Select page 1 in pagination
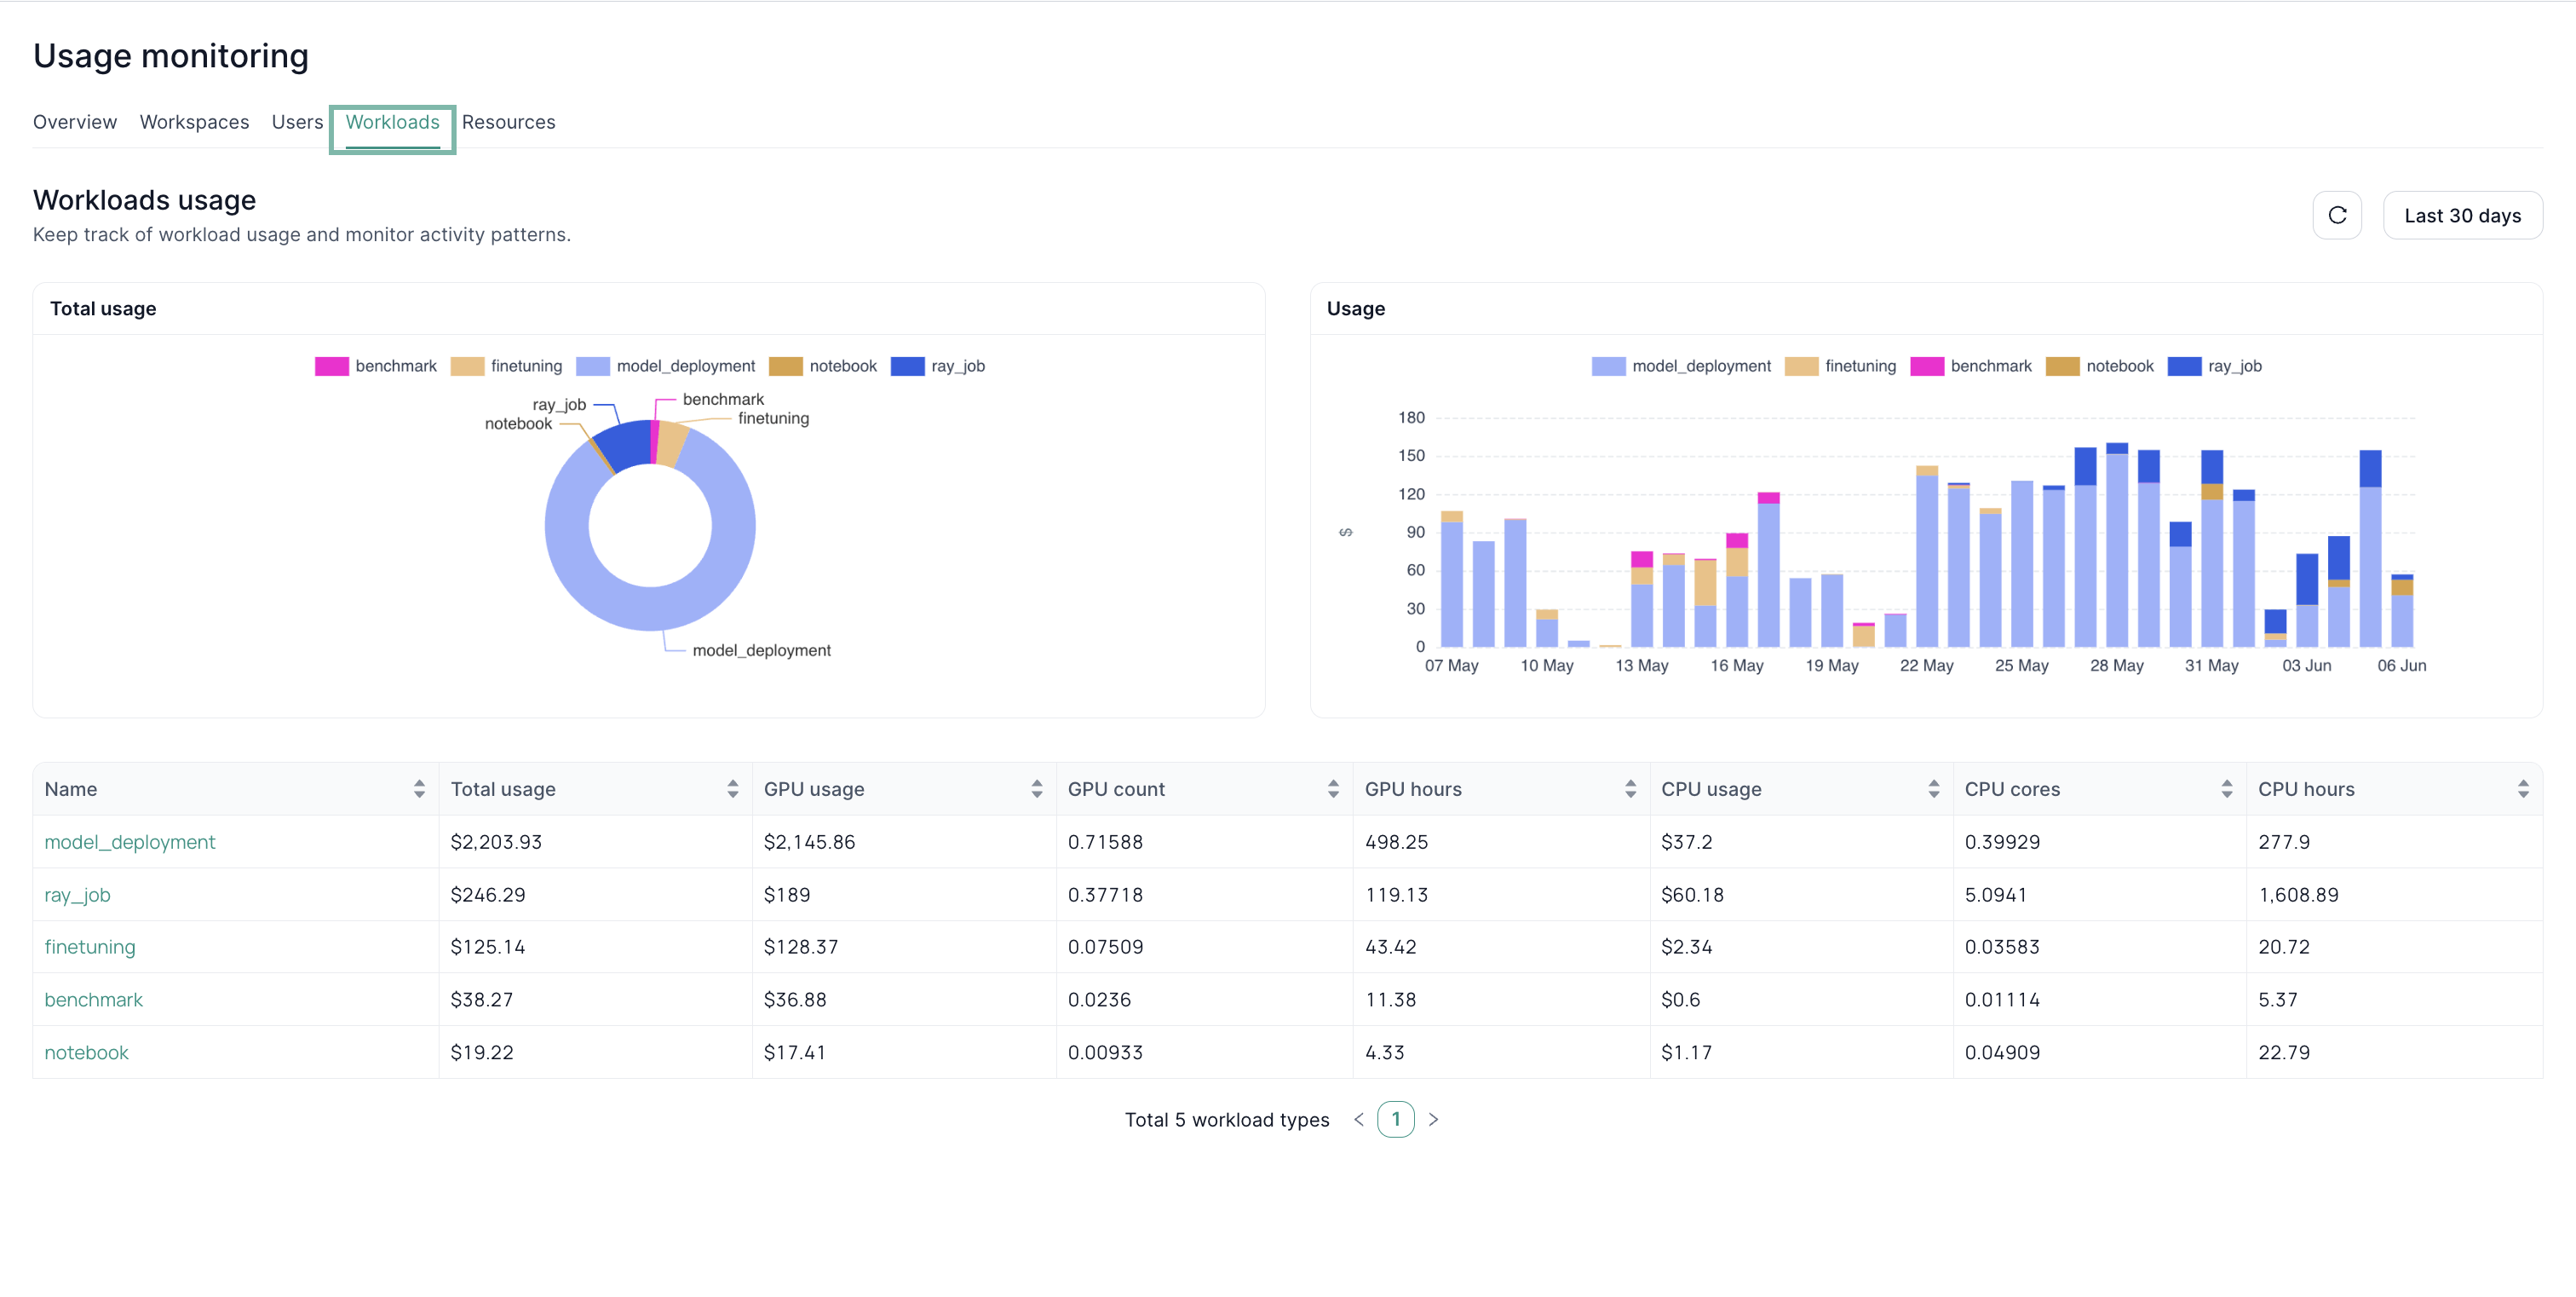 [1395, 1119]
